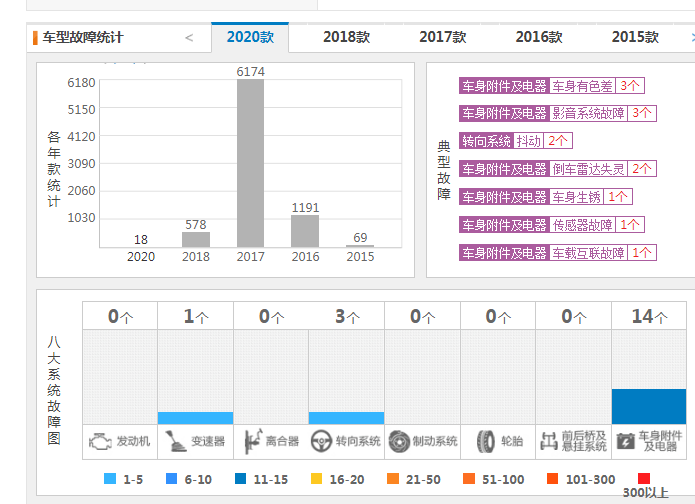Click the battery icon for 车身附件及电器
The width and height of the screenshot is (695, 504).
(626, 441)
